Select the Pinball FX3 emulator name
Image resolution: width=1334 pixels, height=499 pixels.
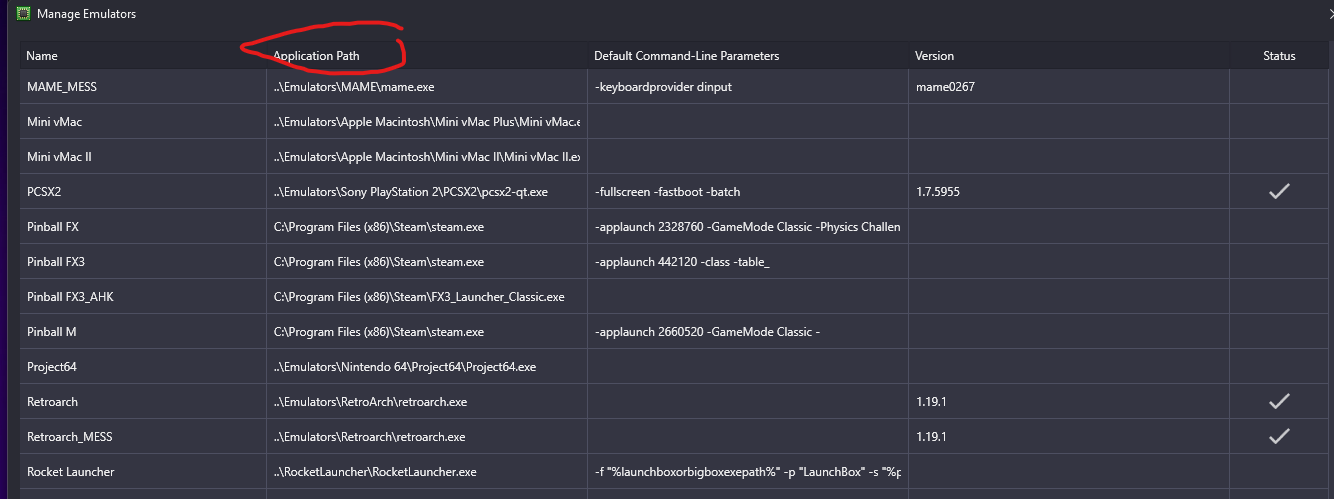point(56,262)
